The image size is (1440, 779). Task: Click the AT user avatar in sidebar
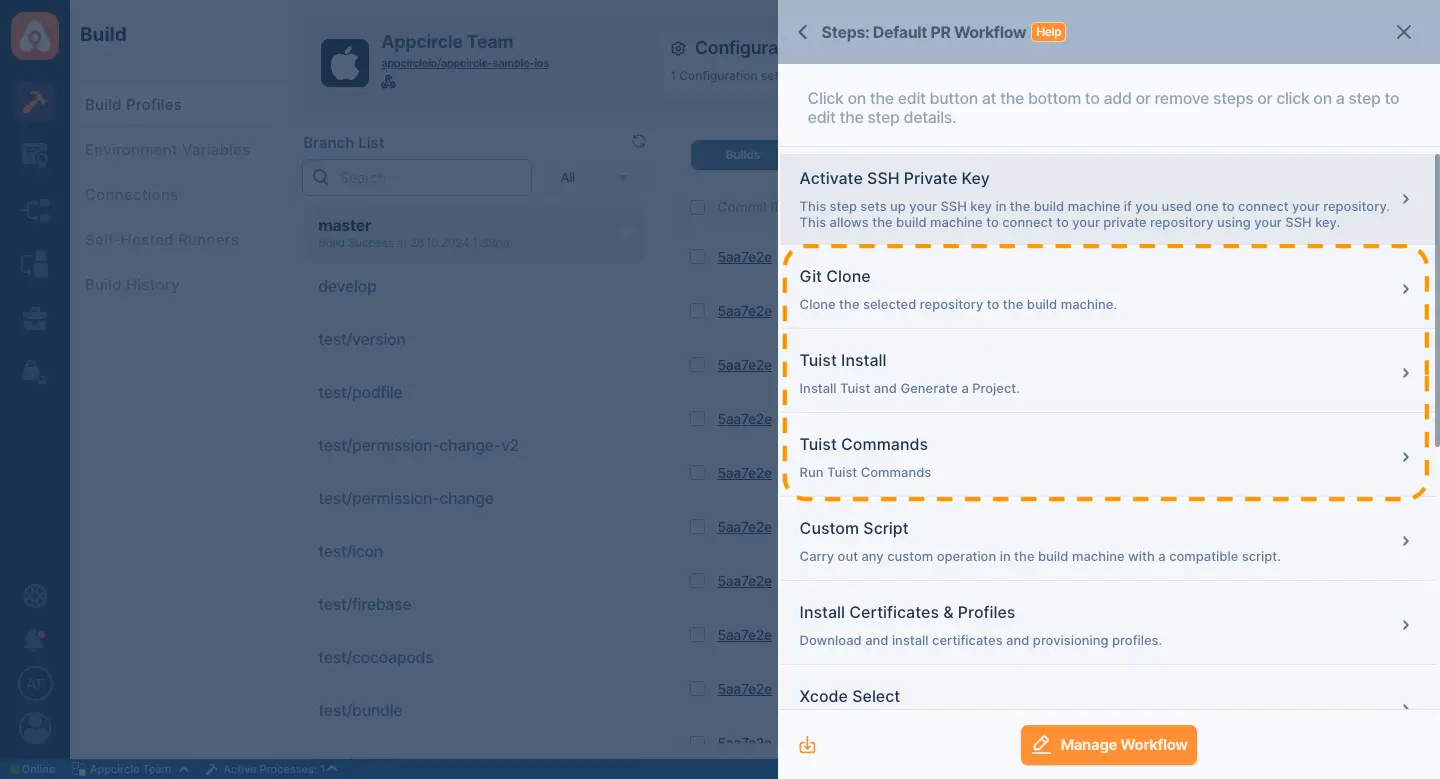click(35, 684)
